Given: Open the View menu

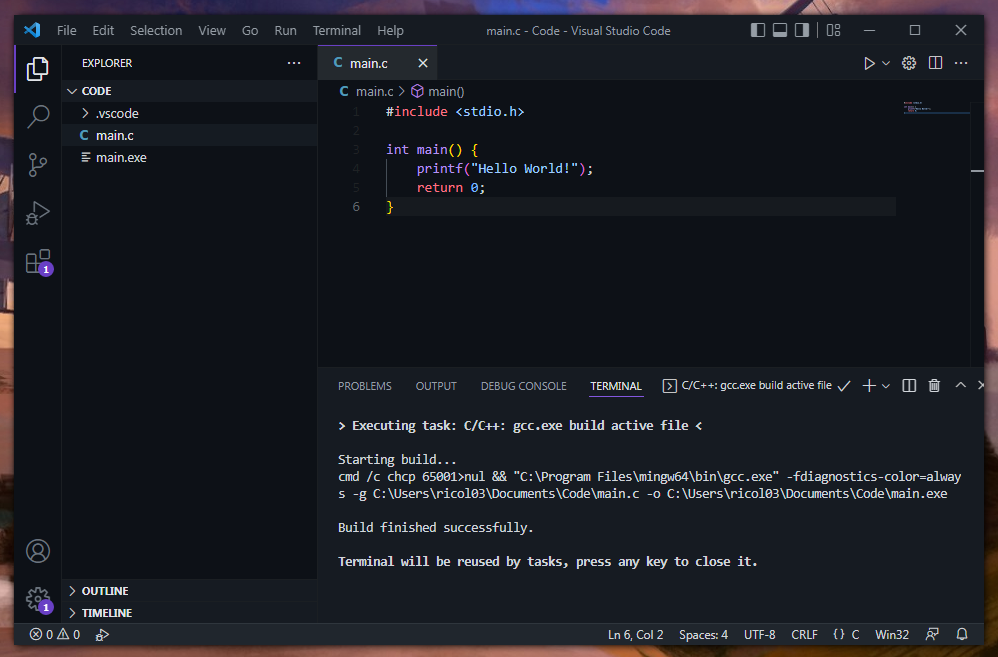Looking at the screenshot, I should coord(212,31).
